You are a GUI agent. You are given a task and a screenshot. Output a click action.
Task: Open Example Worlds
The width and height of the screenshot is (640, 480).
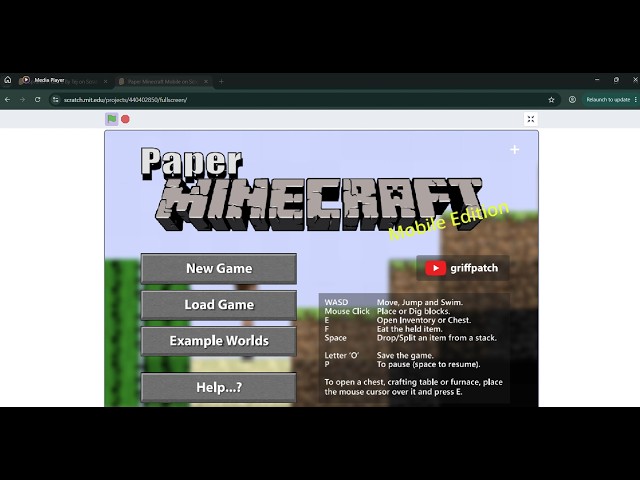[x=219, y=341]
